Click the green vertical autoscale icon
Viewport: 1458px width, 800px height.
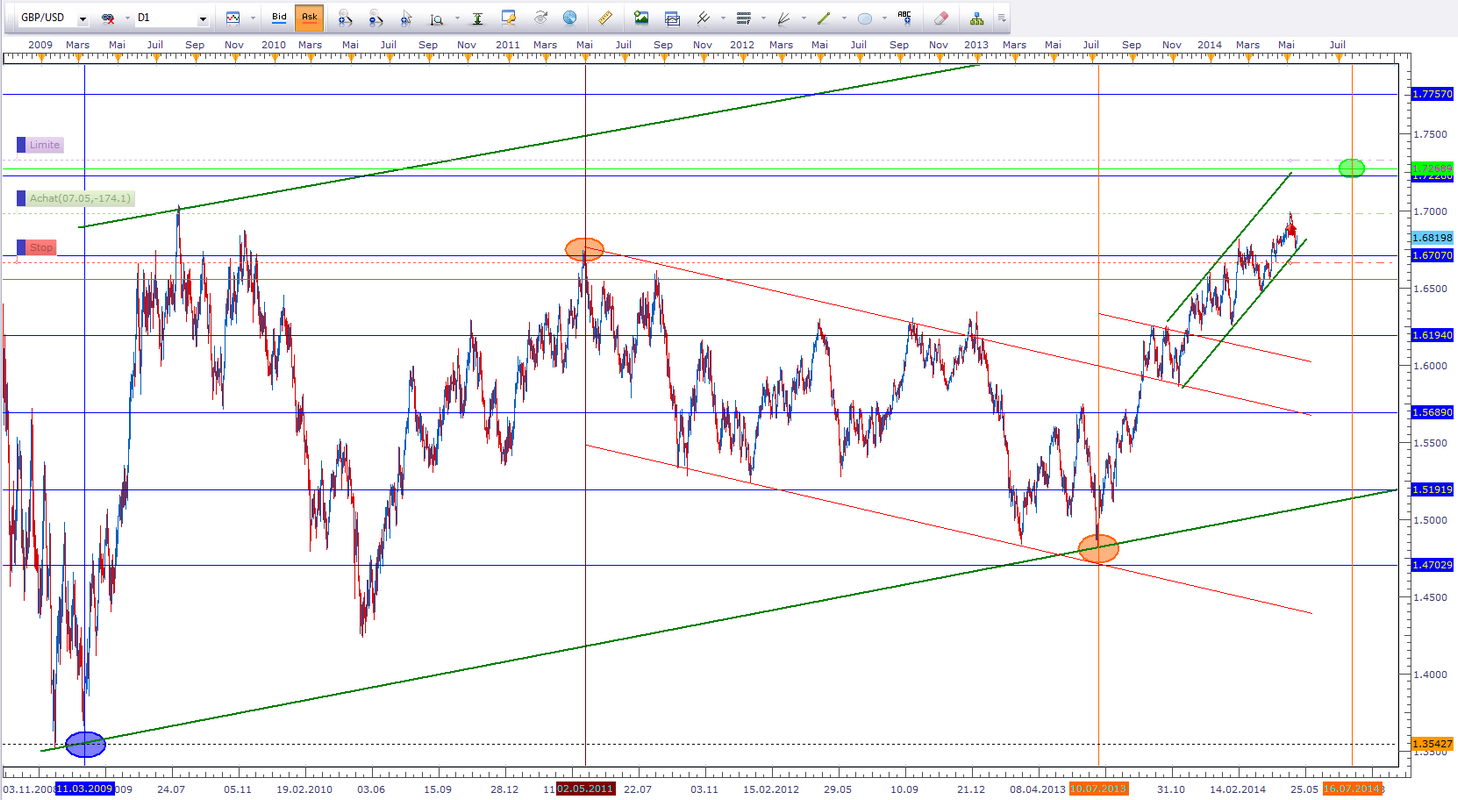pos(477,18)
